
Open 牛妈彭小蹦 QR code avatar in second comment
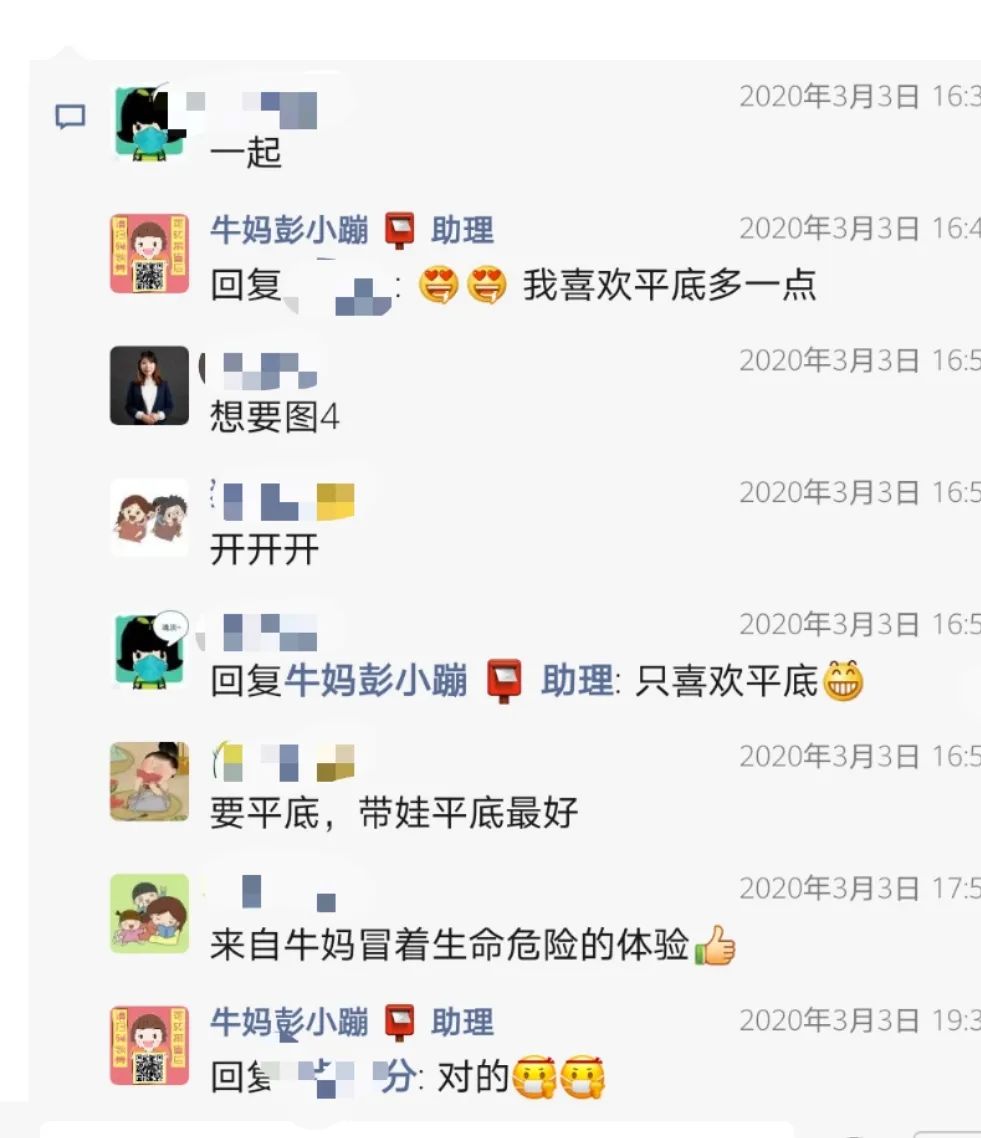coord(149,253)
